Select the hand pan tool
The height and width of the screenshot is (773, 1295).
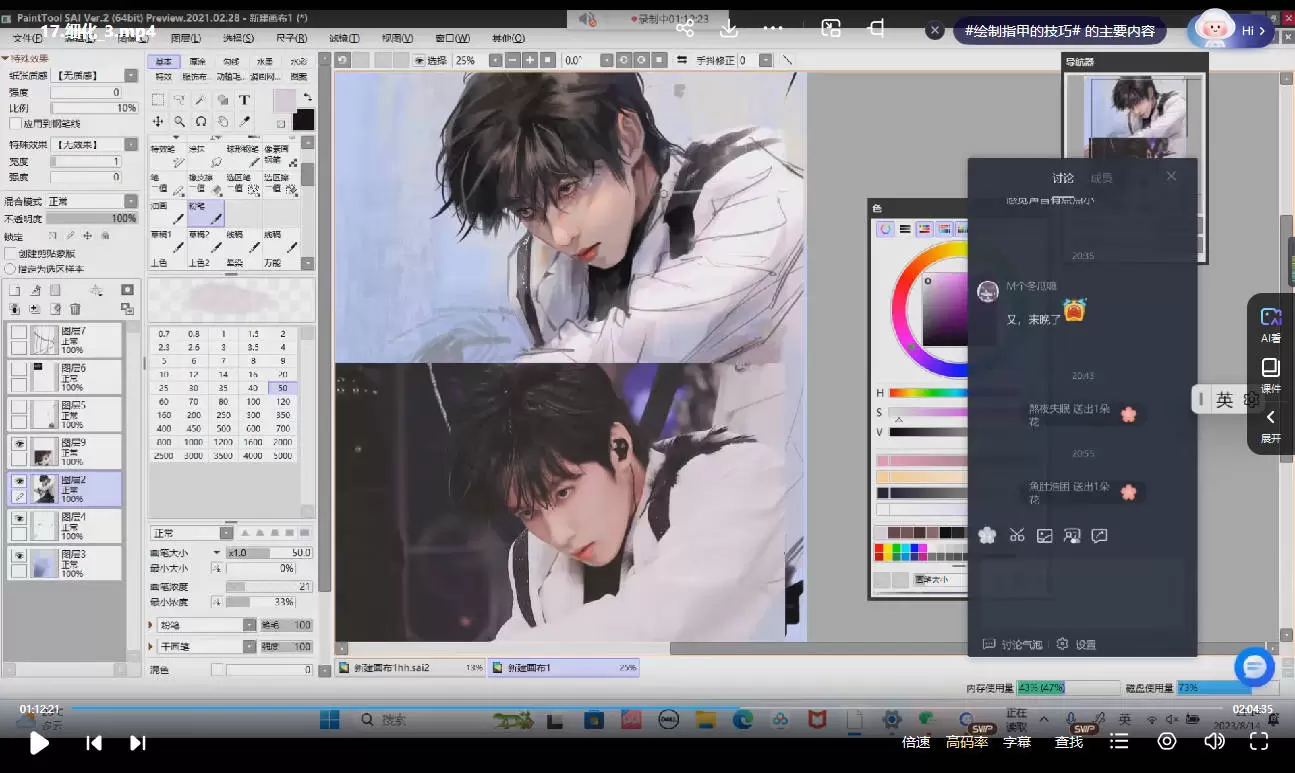coord(222,122)
